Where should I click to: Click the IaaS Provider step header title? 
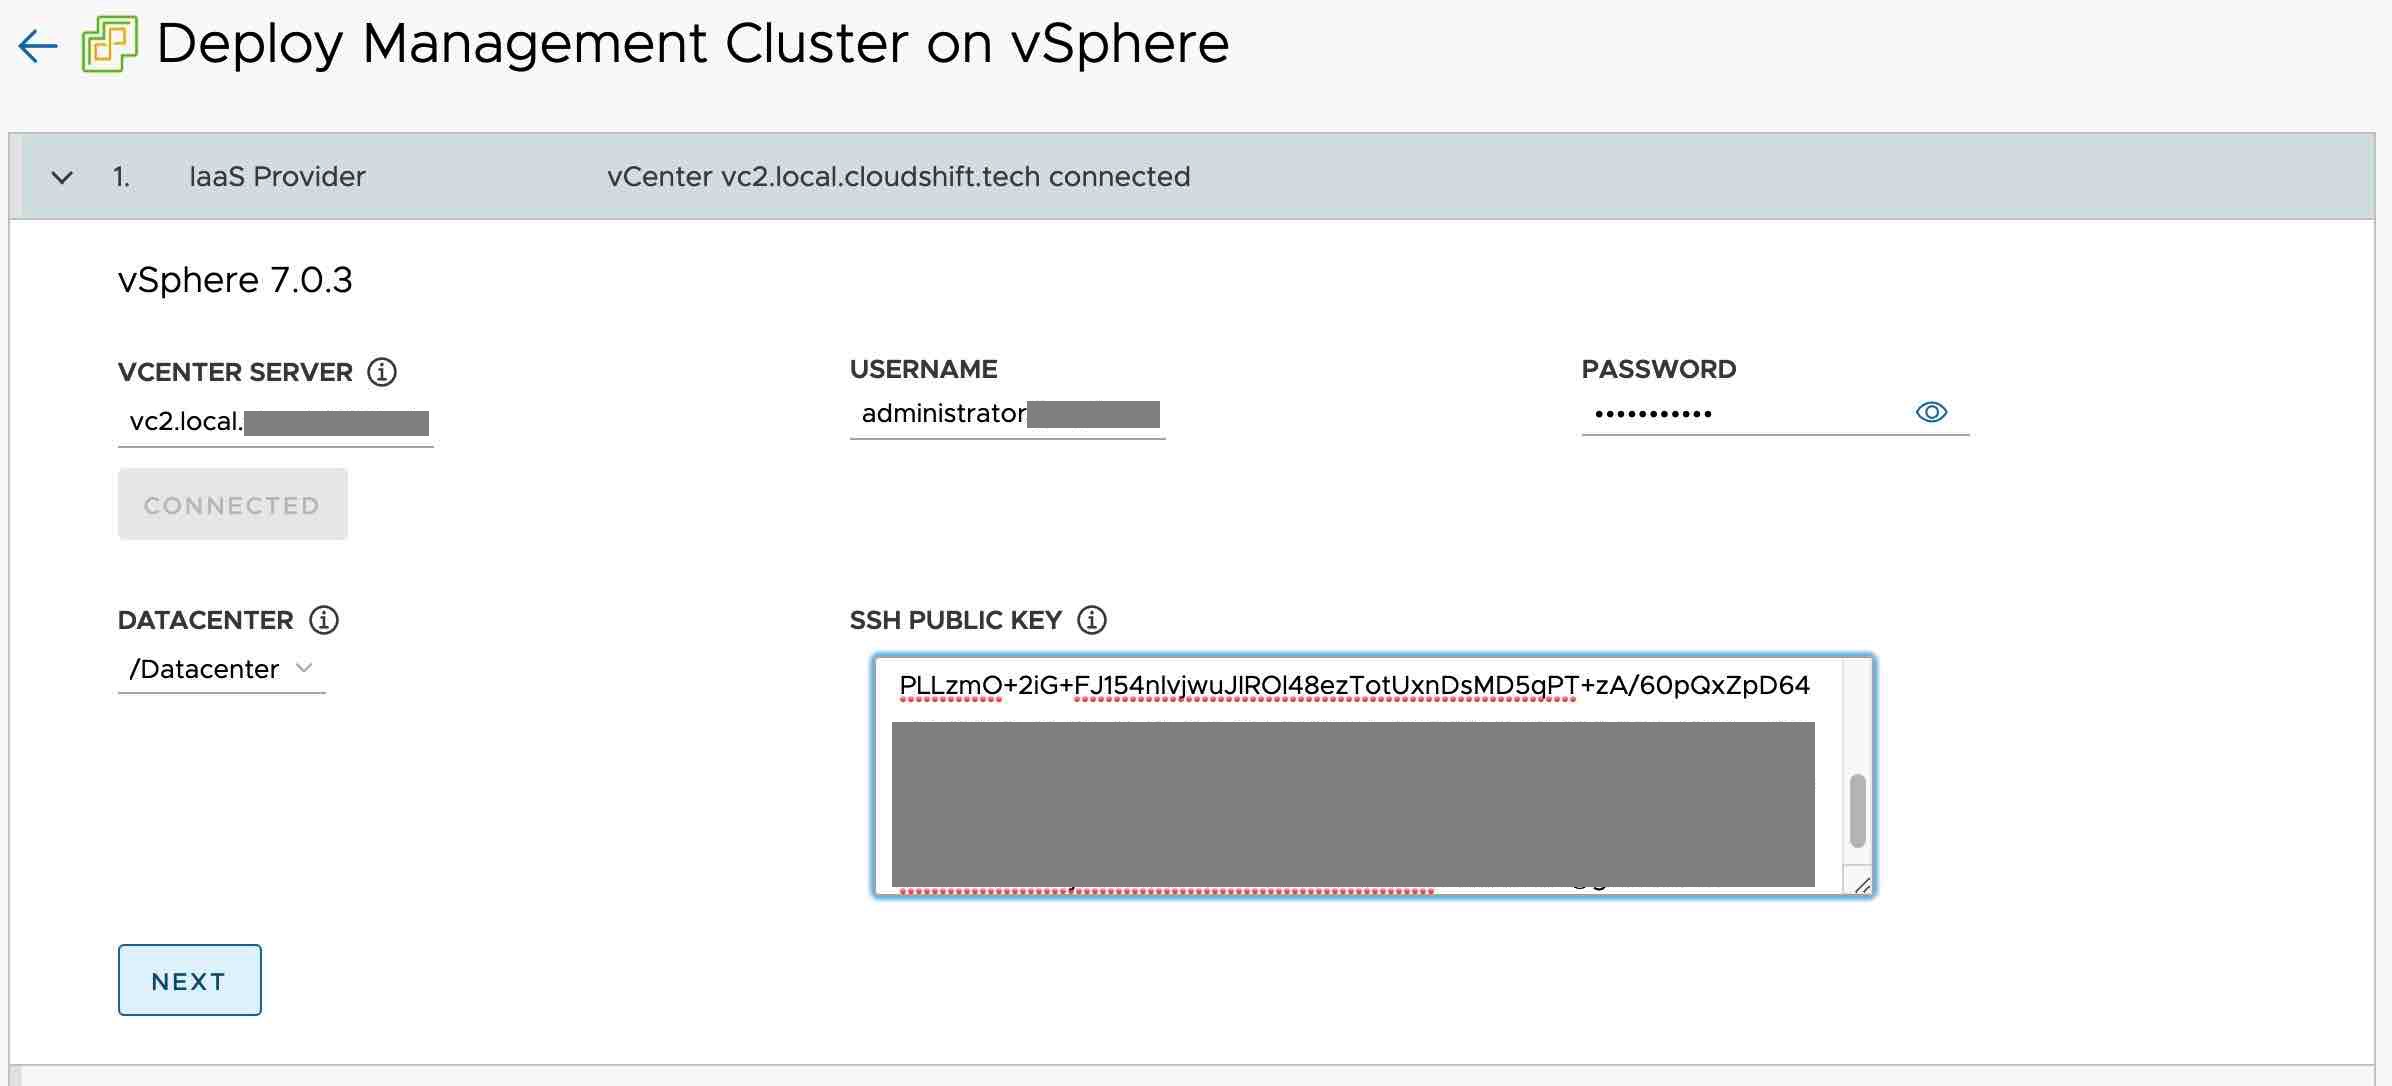tap(277, 177)
